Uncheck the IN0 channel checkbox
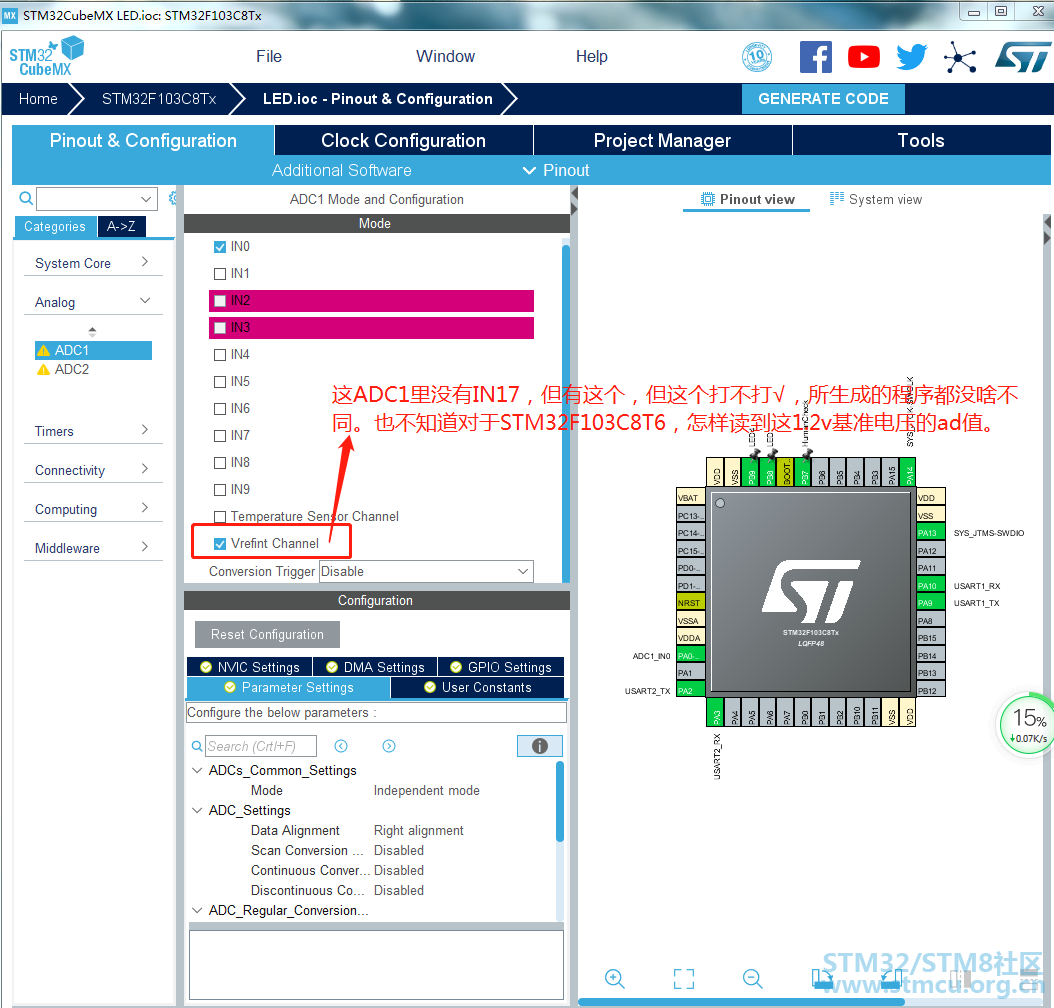The width and height of the screenshot is (1054, 1008). [x=220, y=247]
